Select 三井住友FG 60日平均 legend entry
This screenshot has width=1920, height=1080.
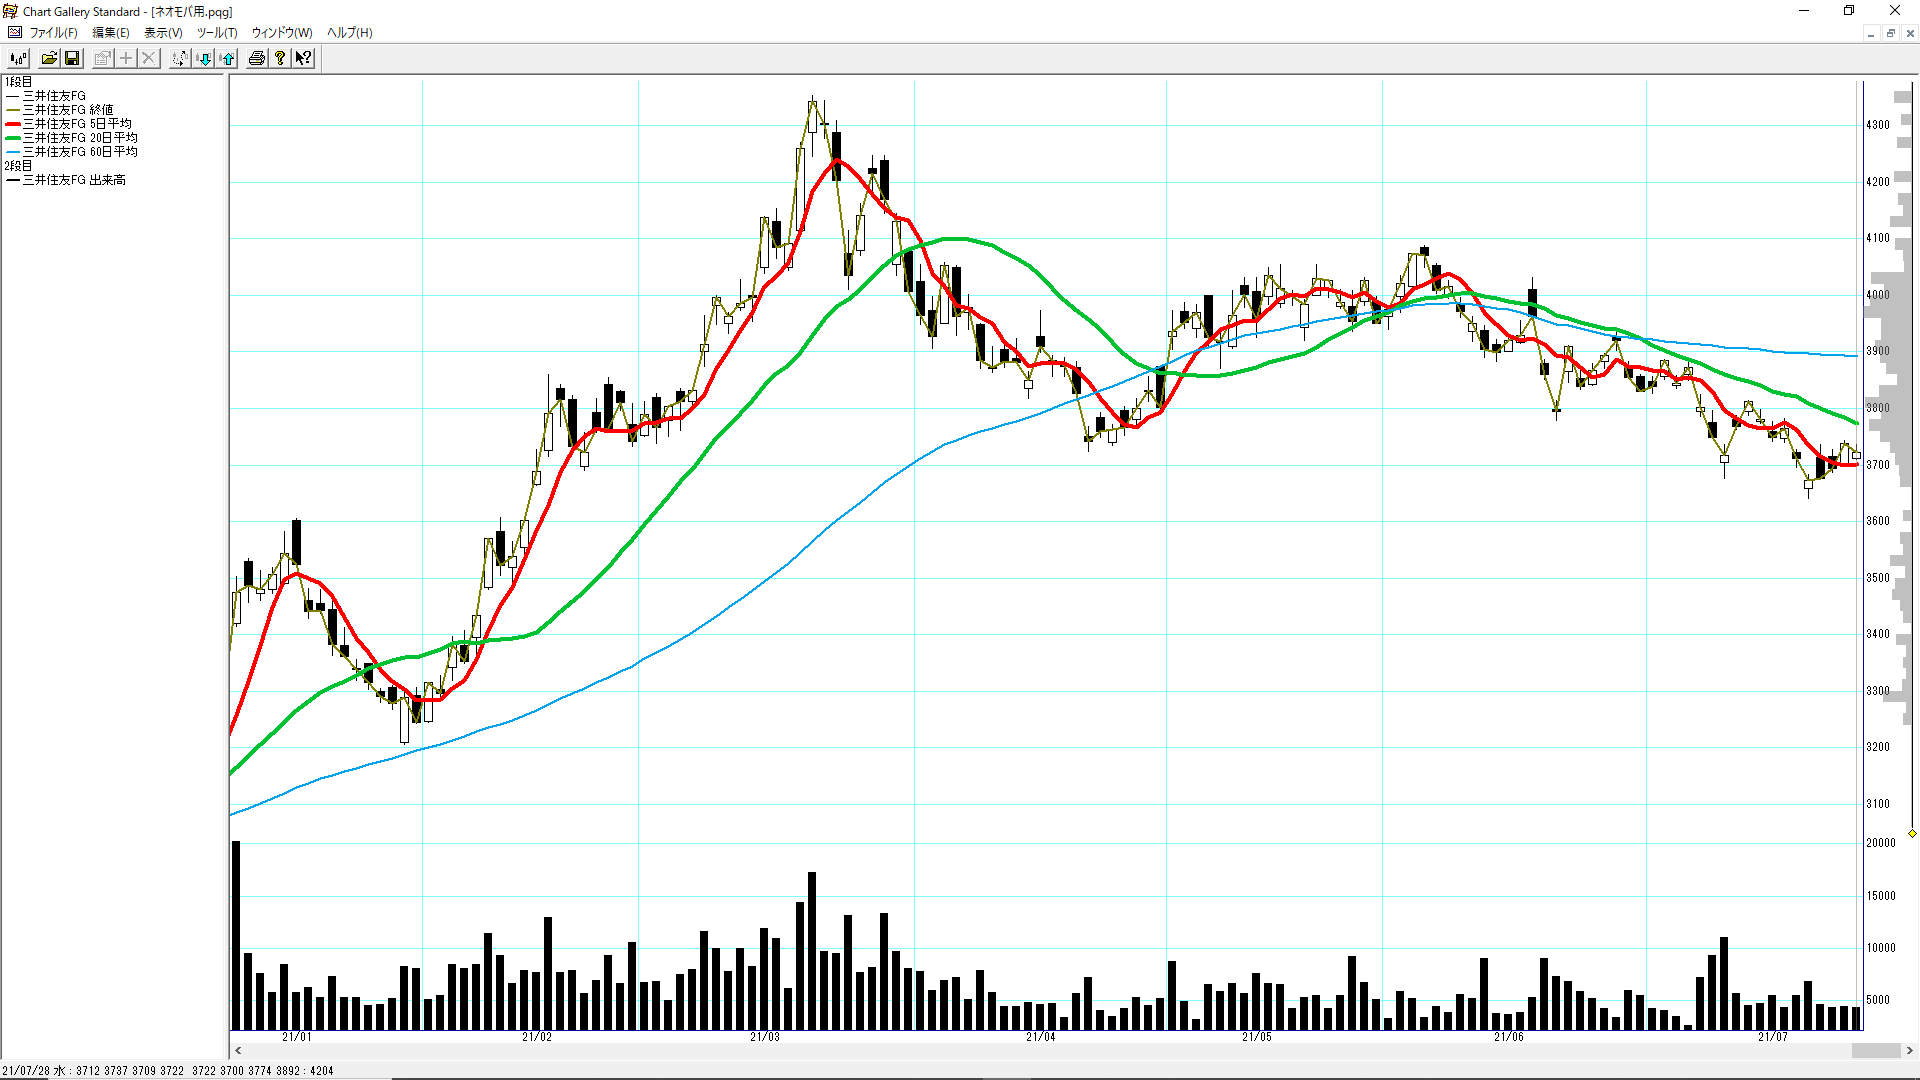pyautogui.click(x=80, y=152)
